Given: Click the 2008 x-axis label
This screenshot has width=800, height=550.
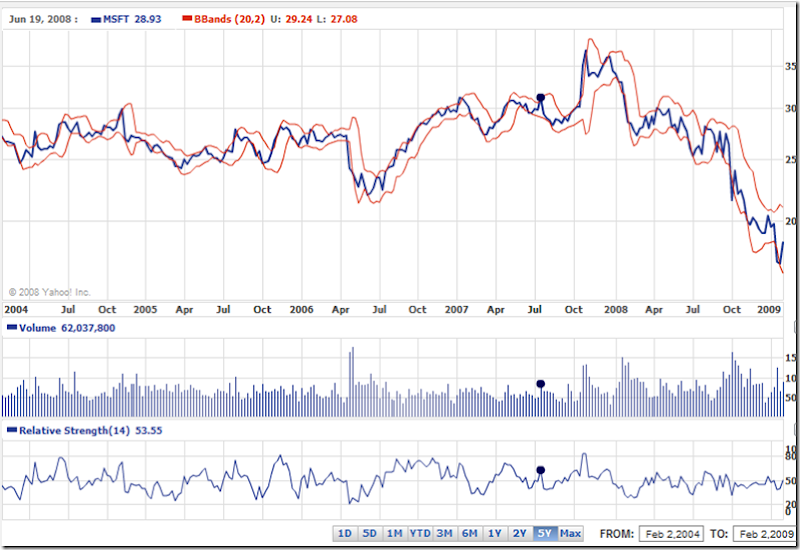Looking at the screenshot, I should [616, 310].
